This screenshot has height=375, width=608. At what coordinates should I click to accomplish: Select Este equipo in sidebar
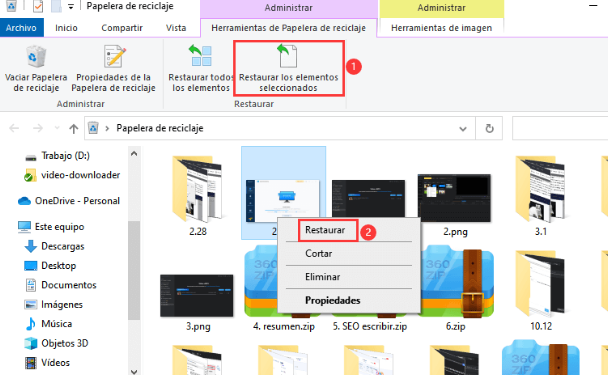point(51,226)
